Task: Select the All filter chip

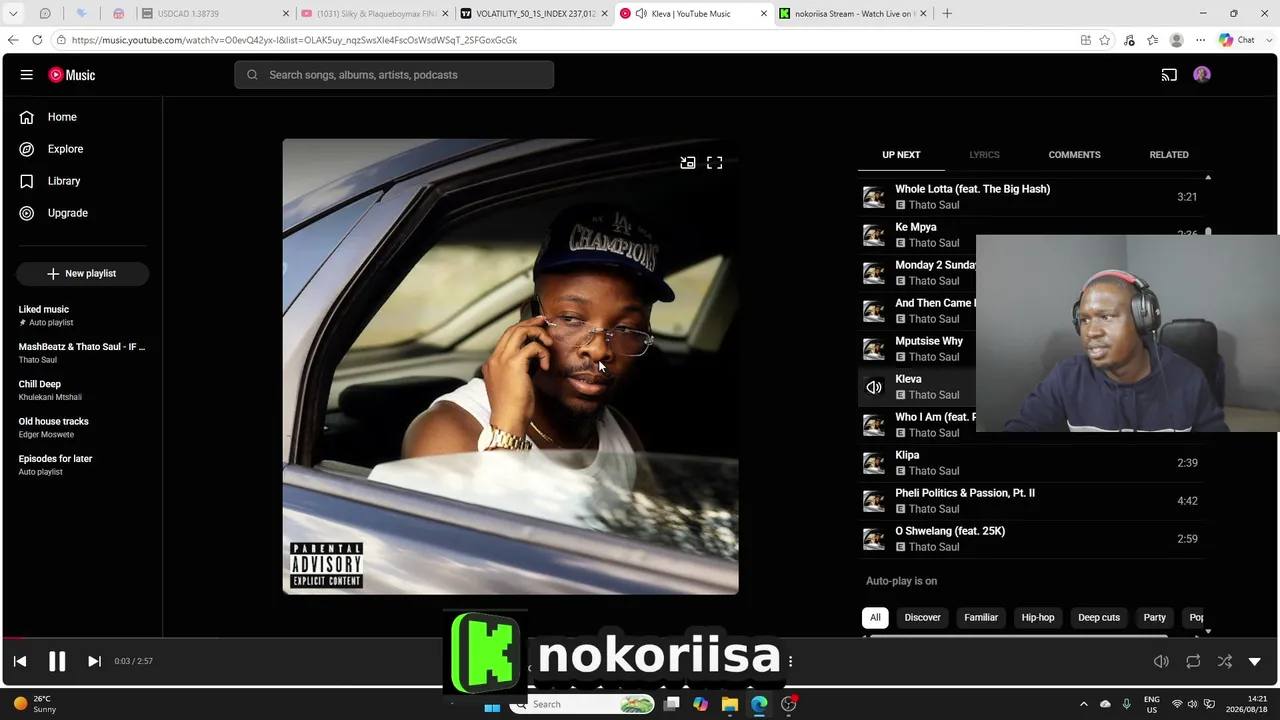Action: [x=875, y=618]
